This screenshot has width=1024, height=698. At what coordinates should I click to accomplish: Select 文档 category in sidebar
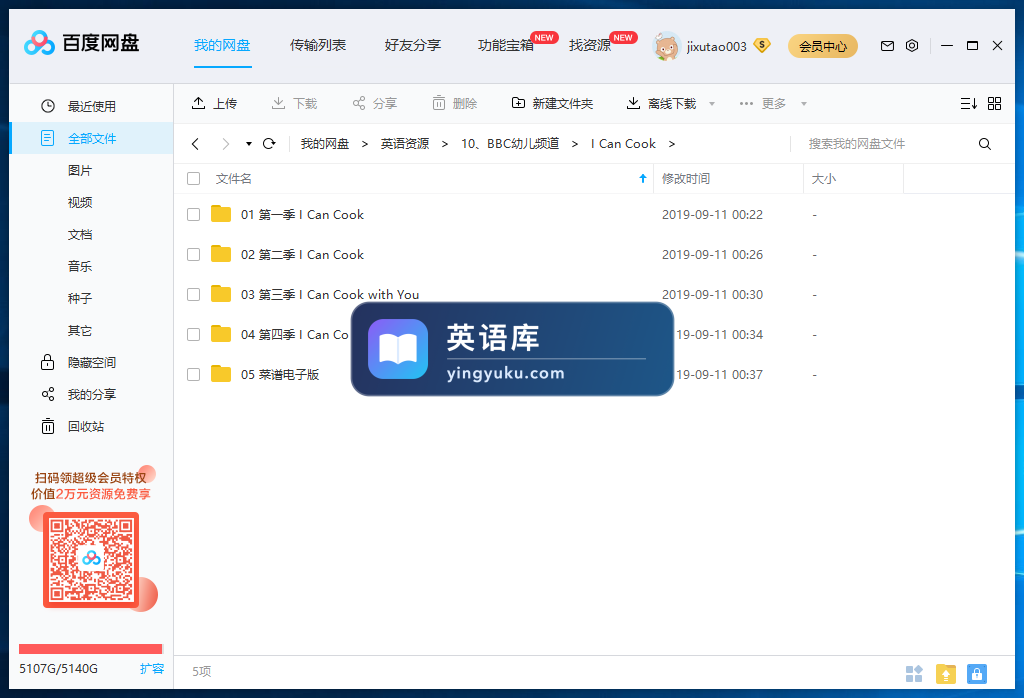(x=80, y=234)
